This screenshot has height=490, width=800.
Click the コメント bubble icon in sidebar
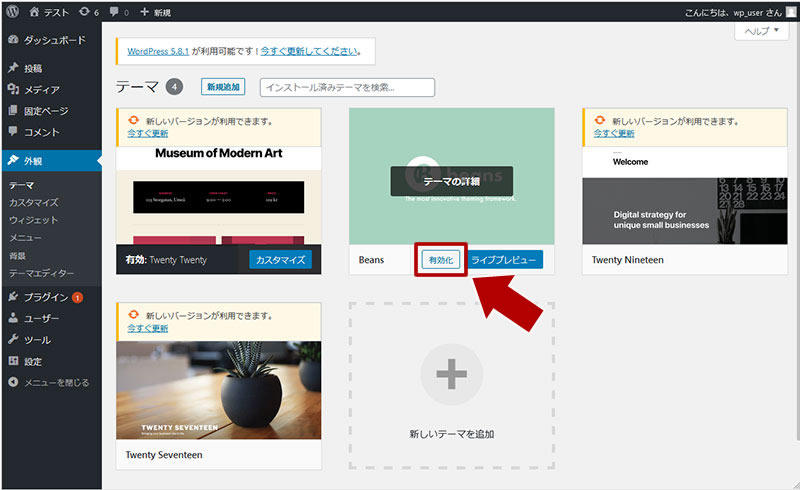tap(13, 131)
